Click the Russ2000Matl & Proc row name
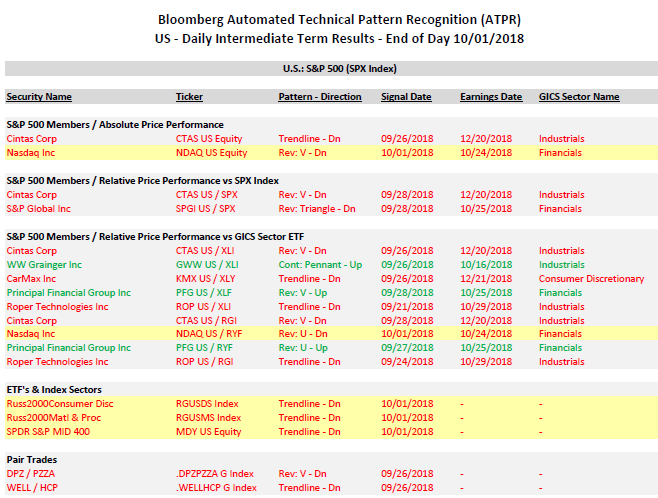 pos(54,418)
